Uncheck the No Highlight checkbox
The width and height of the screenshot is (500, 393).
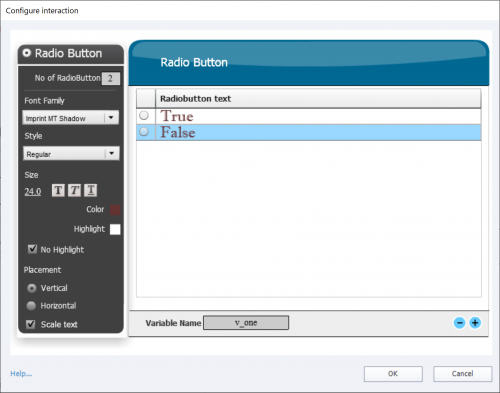click(32, 249)
